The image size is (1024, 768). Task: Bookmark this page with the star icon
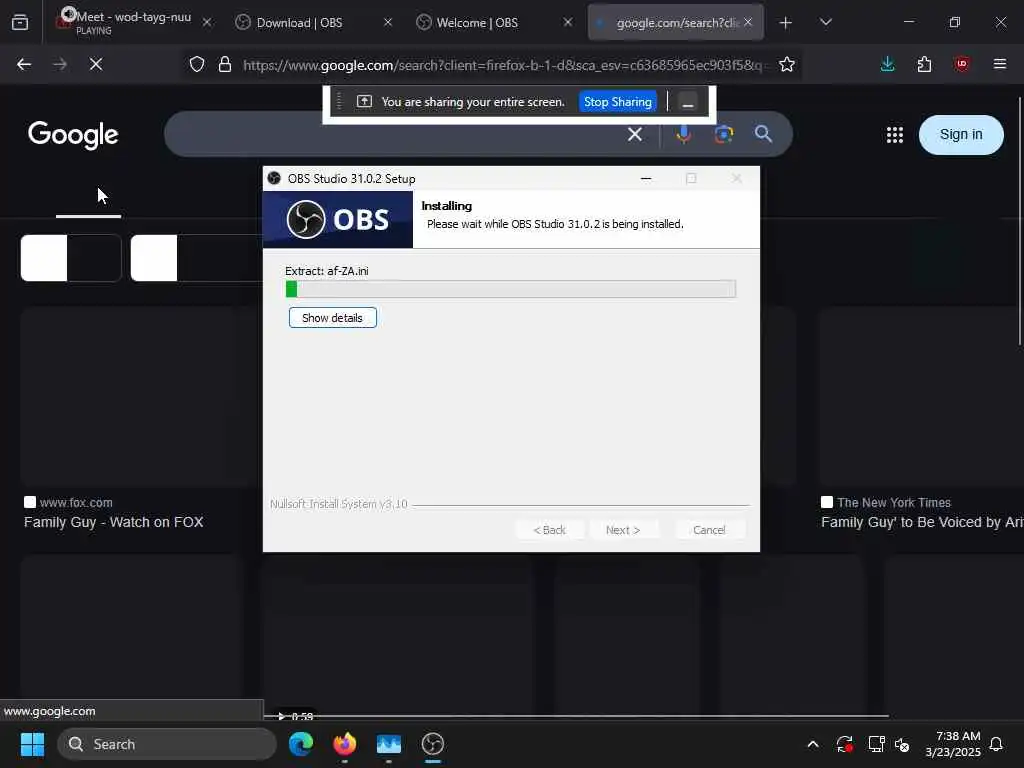coord(787,64)
